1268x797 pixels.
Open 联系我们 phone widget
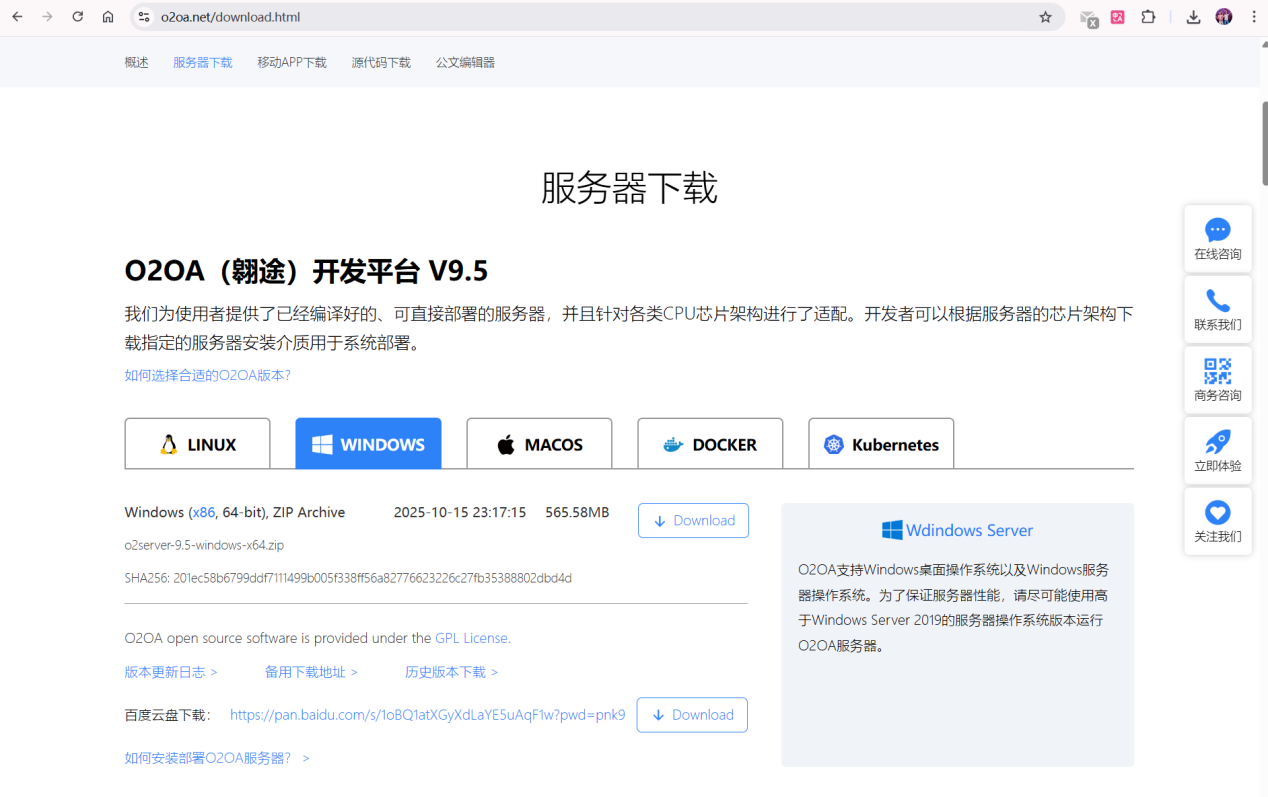(x=1217, y=310)
